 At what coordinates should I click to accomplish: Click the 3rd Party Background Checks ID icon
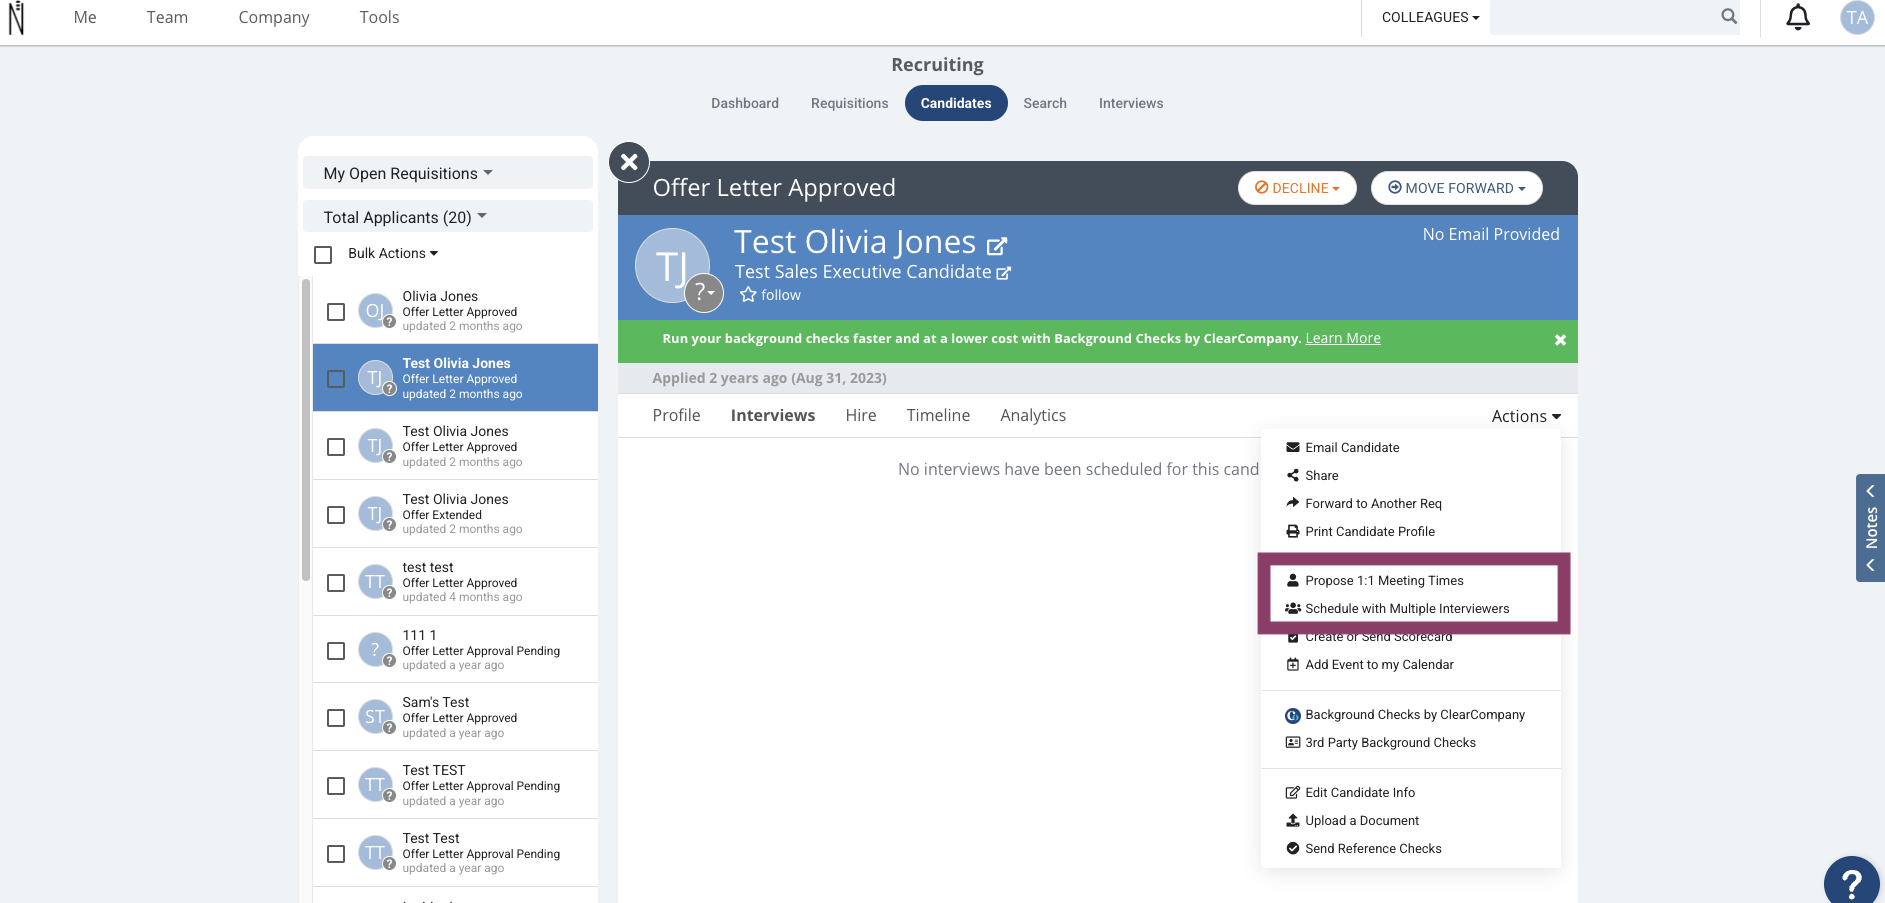click(x=1293, y=742)
